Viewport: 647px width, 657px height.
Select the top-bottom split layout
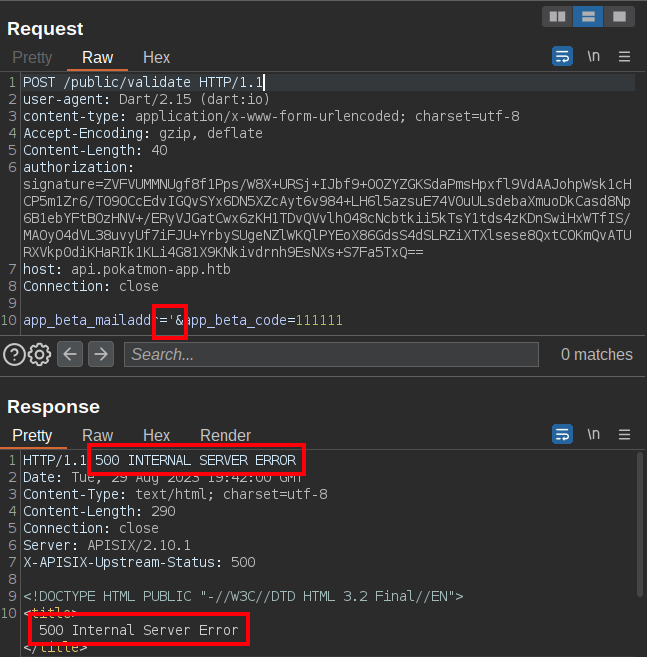[589, 17]
